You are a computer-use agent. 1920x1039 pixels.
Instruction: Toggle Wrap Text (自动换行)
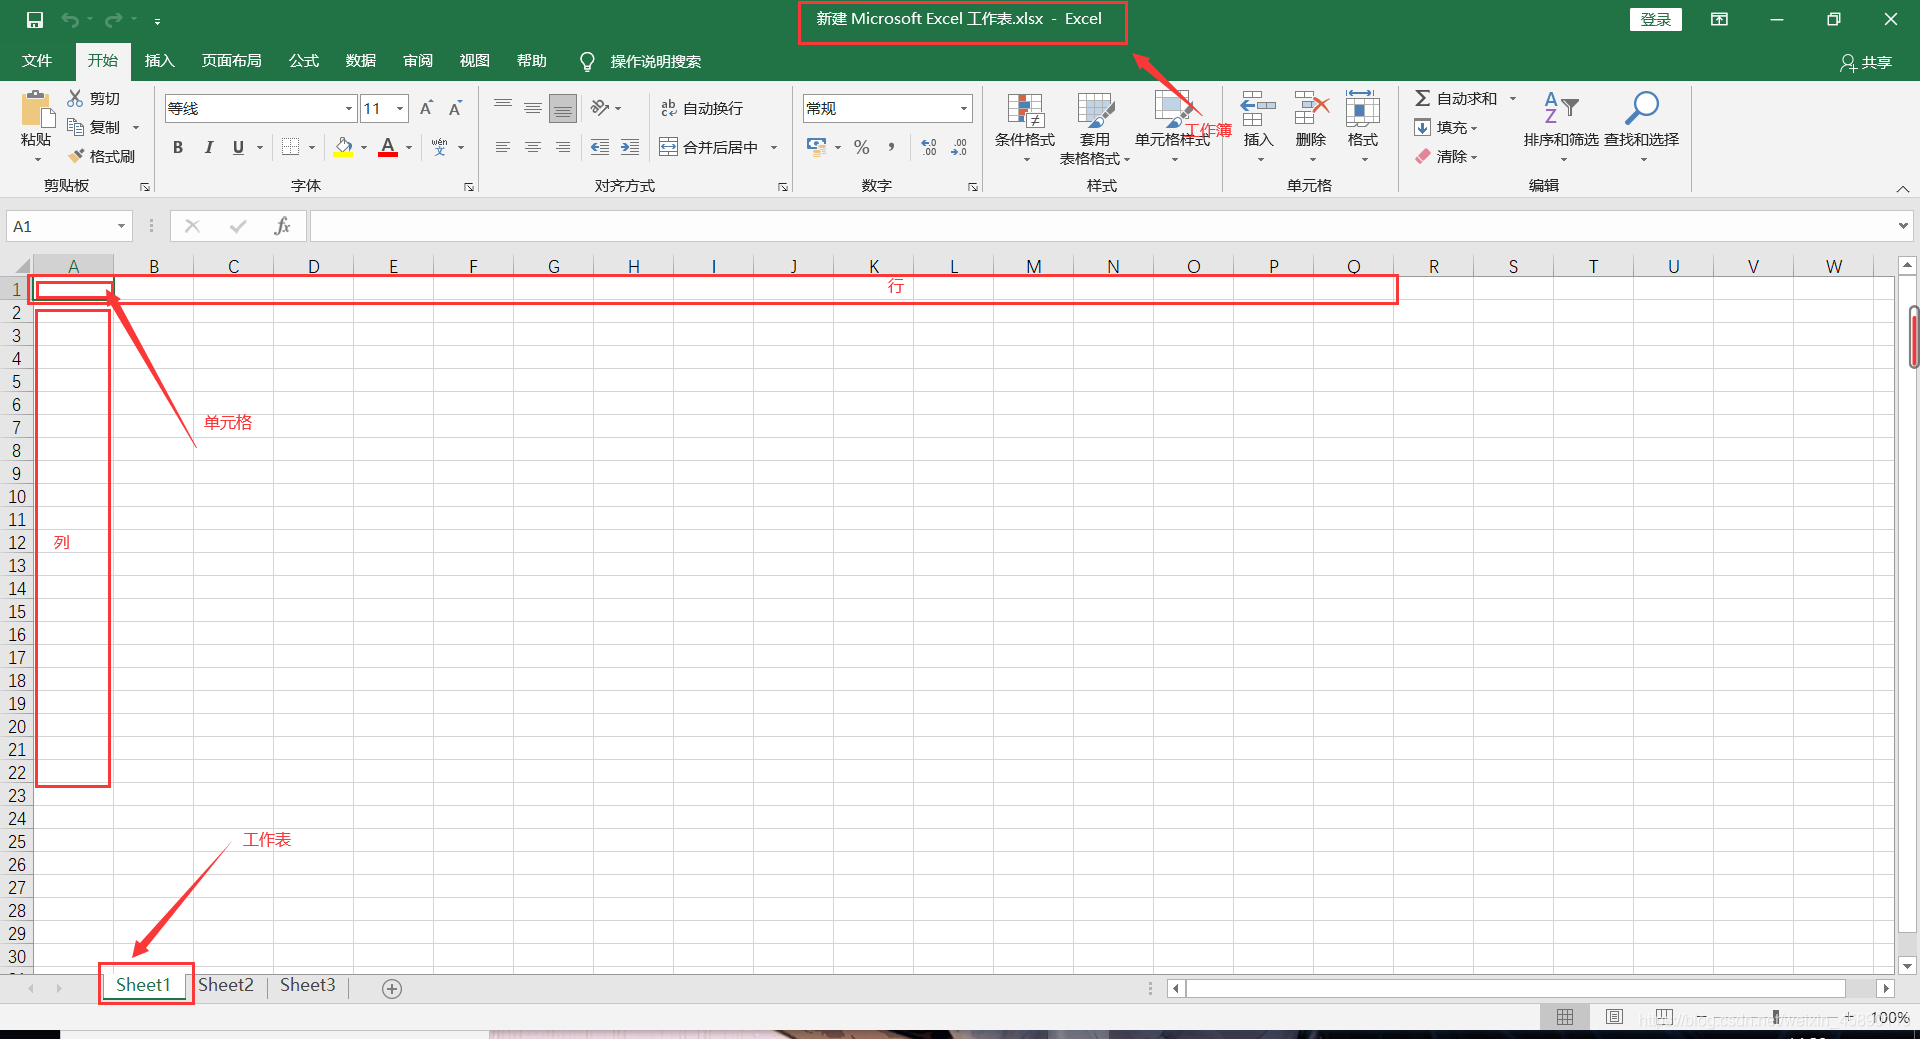[x=702, y=108]
